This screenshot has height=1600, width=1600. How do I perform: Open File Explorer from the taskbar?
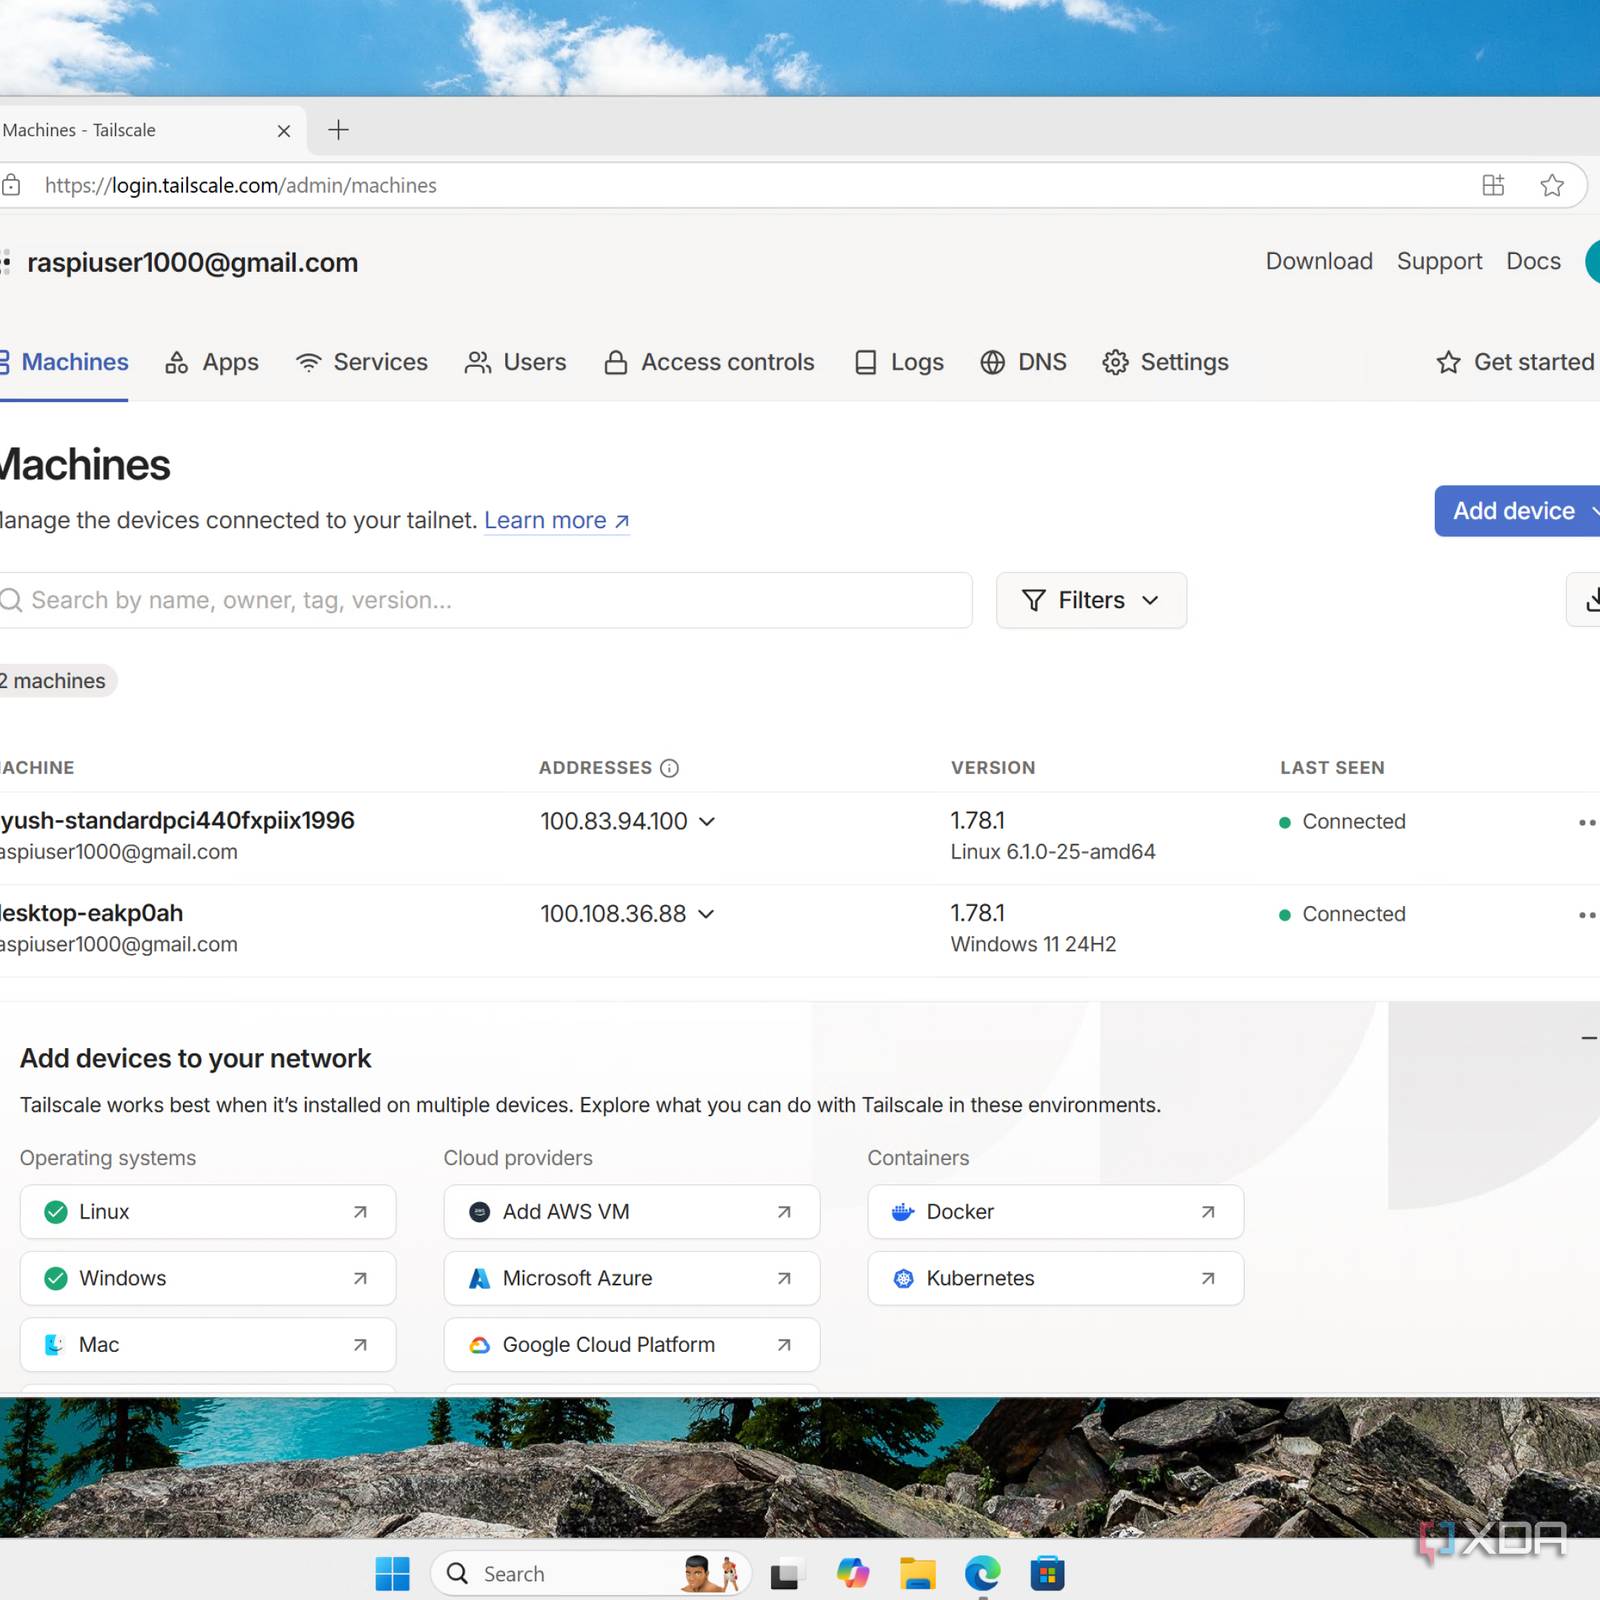(x=917, y=1573)
